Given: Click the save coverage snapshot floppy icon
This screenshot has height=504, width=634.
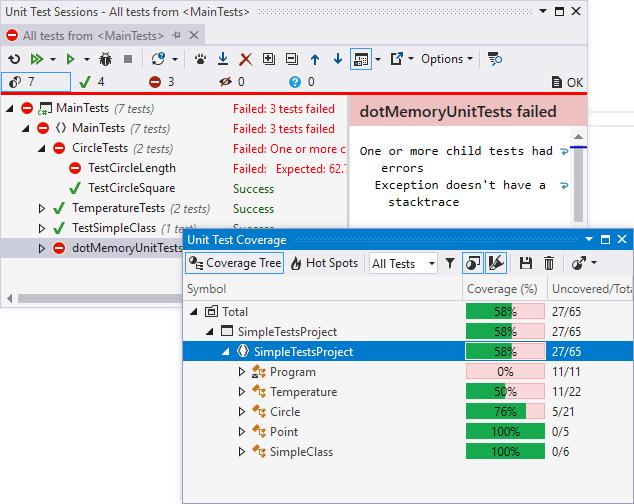Looking at the screenshot, I should pos(526,263).
